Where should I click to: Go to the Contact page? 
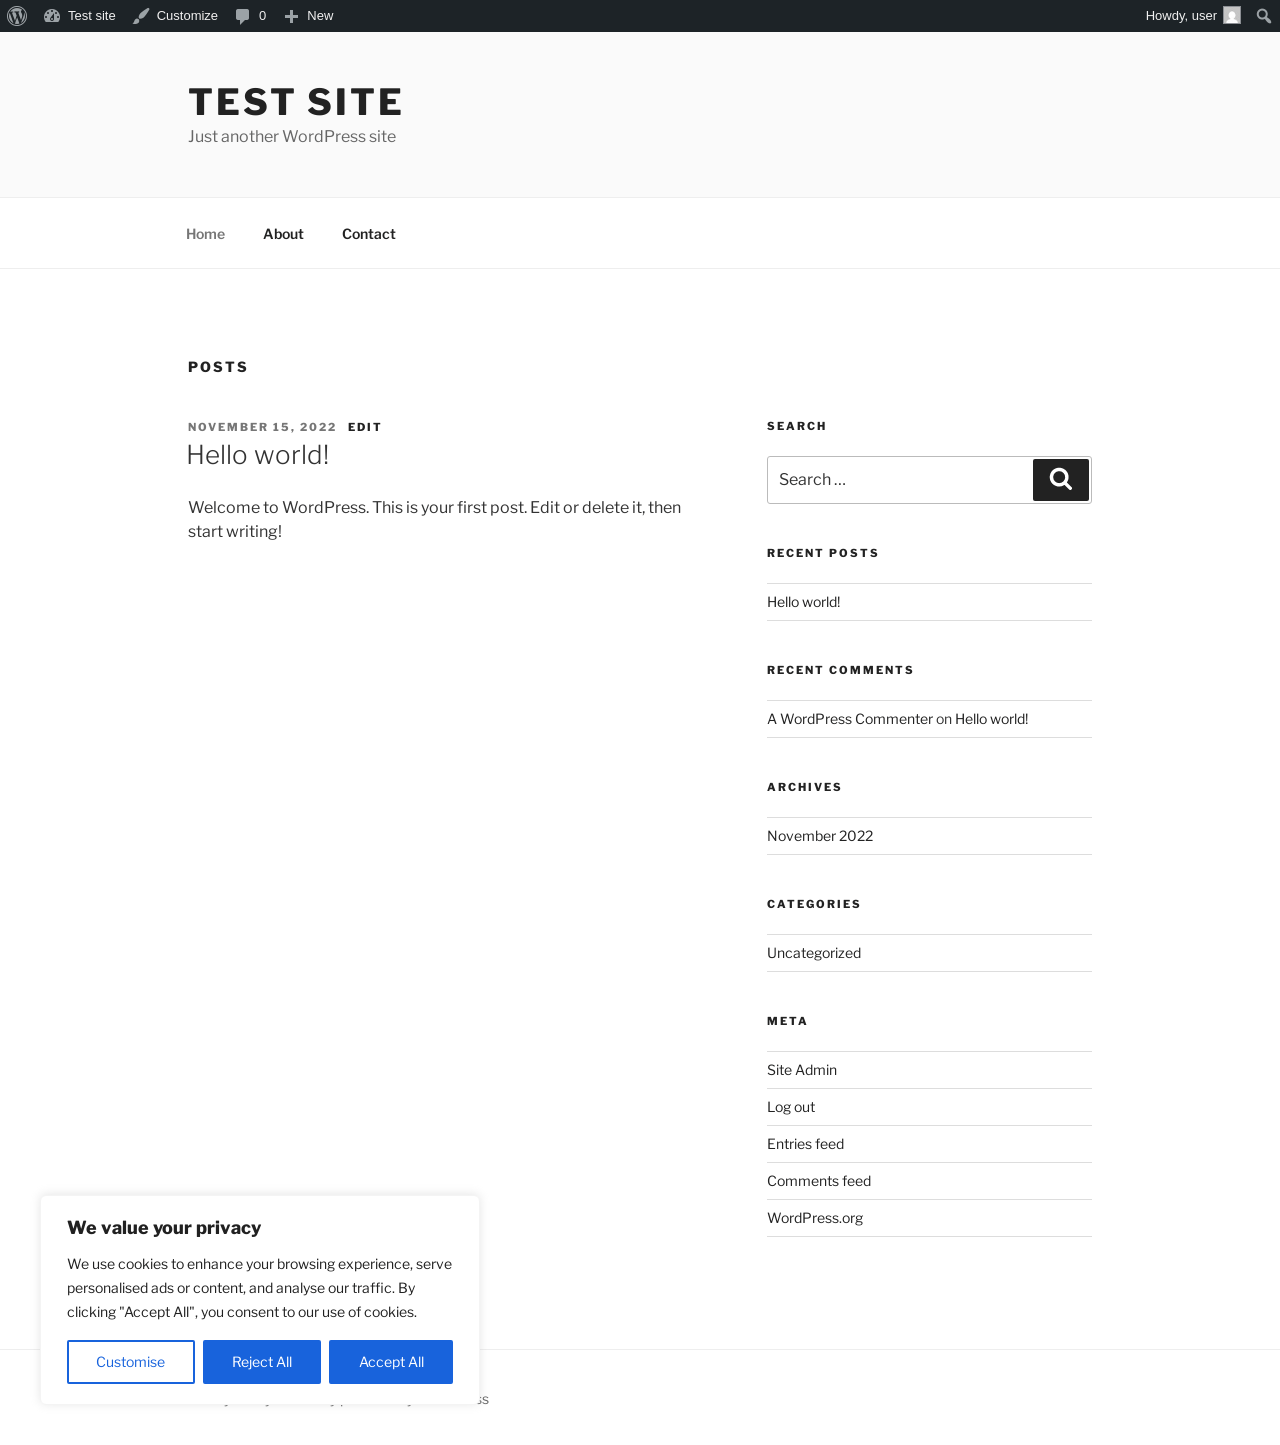pyautogui.click(x=369, y=234)
